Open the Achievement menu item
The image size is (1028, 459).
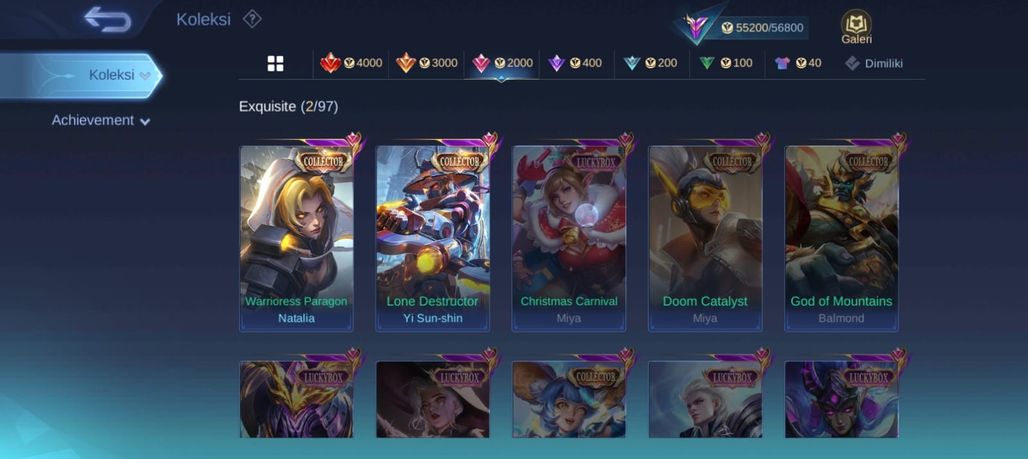click(x=92, y=121)
